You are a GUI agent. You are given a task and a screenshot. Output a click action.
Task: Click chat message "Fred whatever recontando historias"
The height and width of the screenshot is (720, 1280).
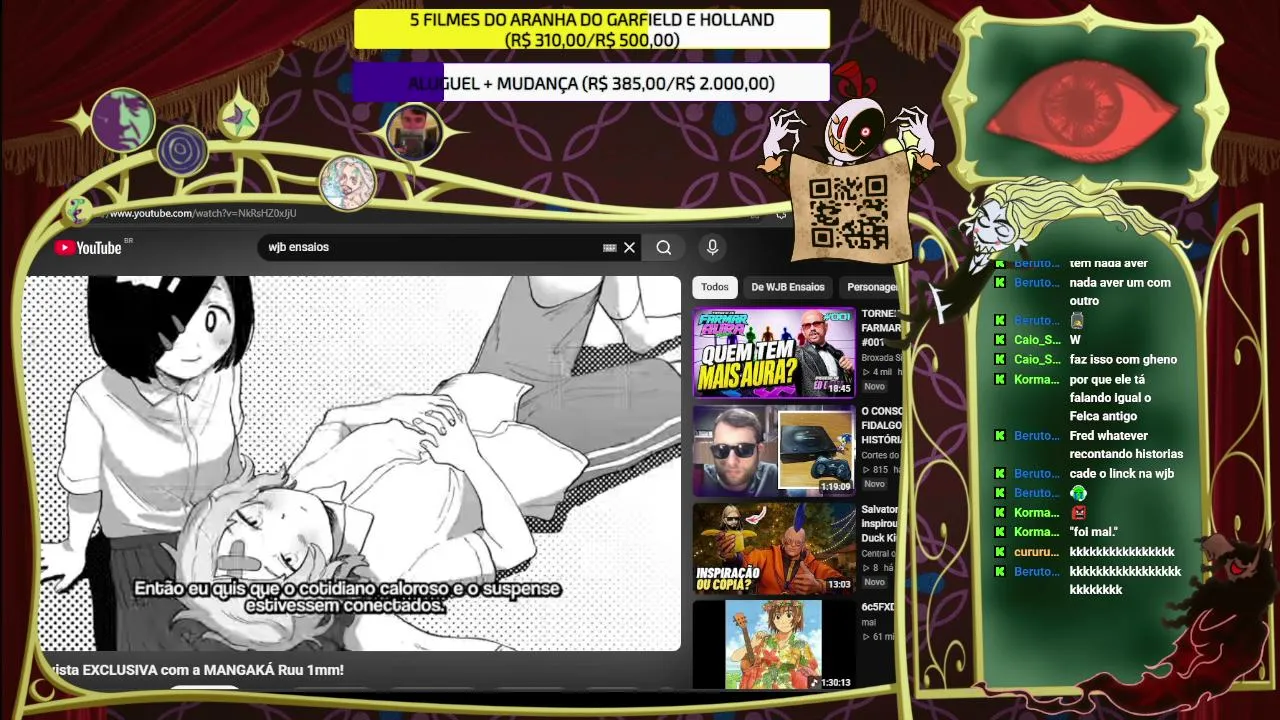pos(1126,445)
